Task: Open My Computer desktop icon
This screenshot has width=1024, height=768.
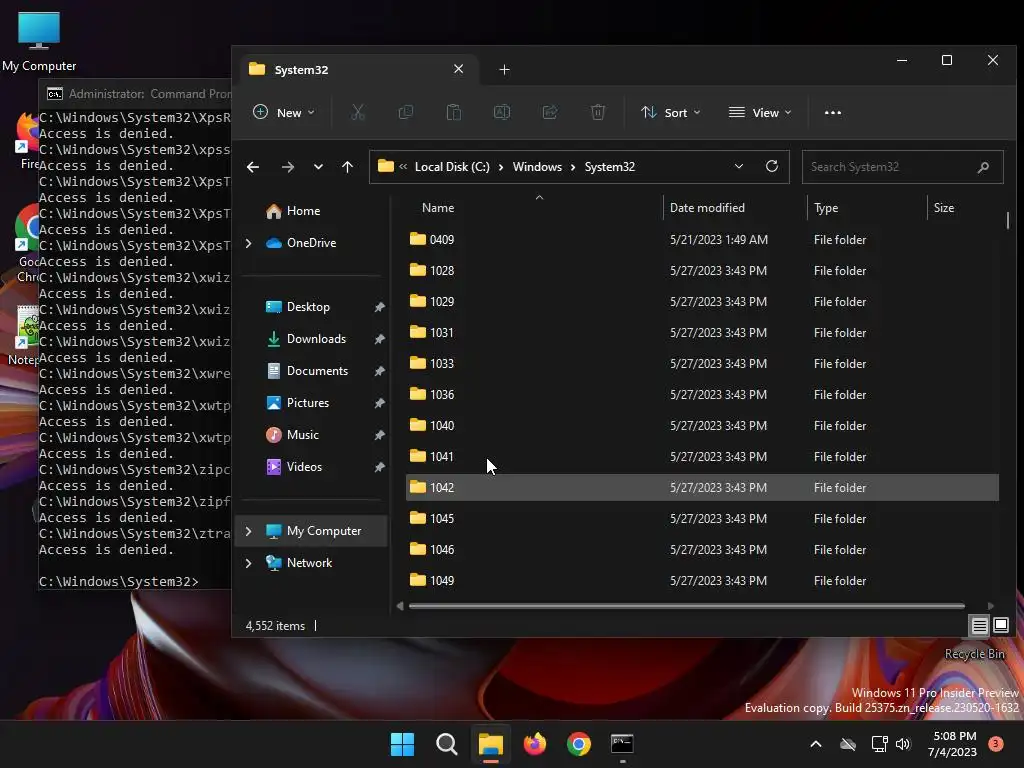Action: (39, 40)
